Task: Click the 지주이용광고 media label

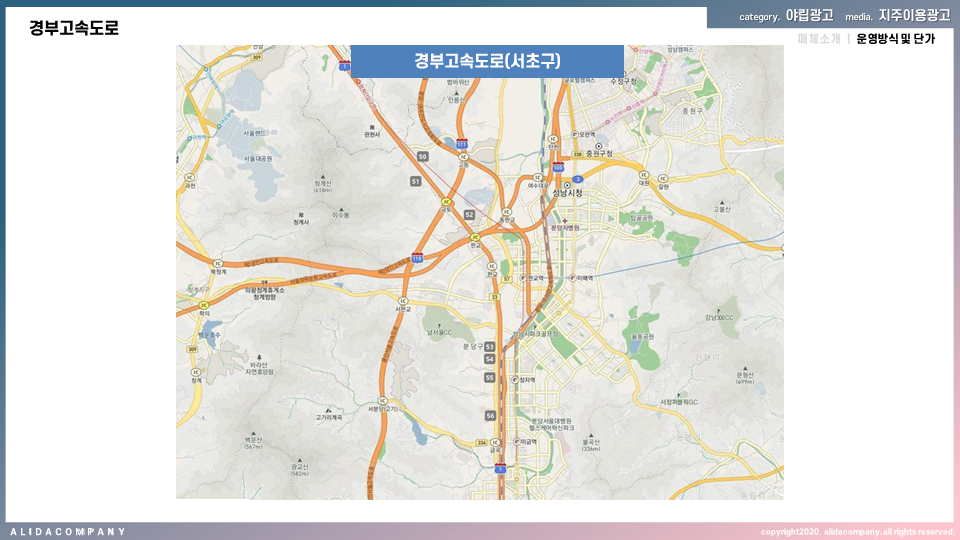Action: point(914,16)
